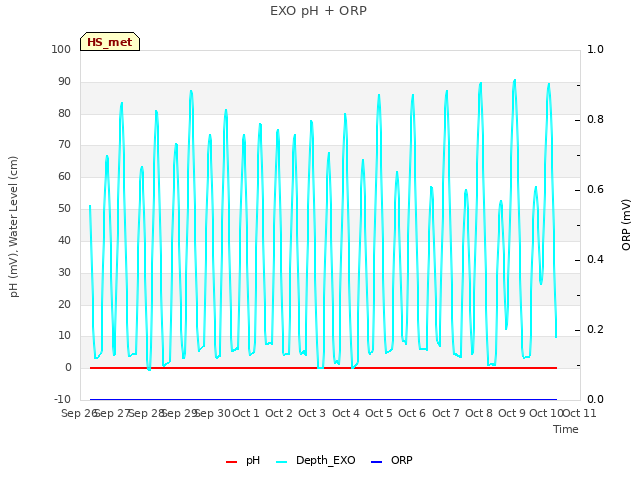
Task: Click the Oct 4 date tick label
Action: [x=346, y=413]
